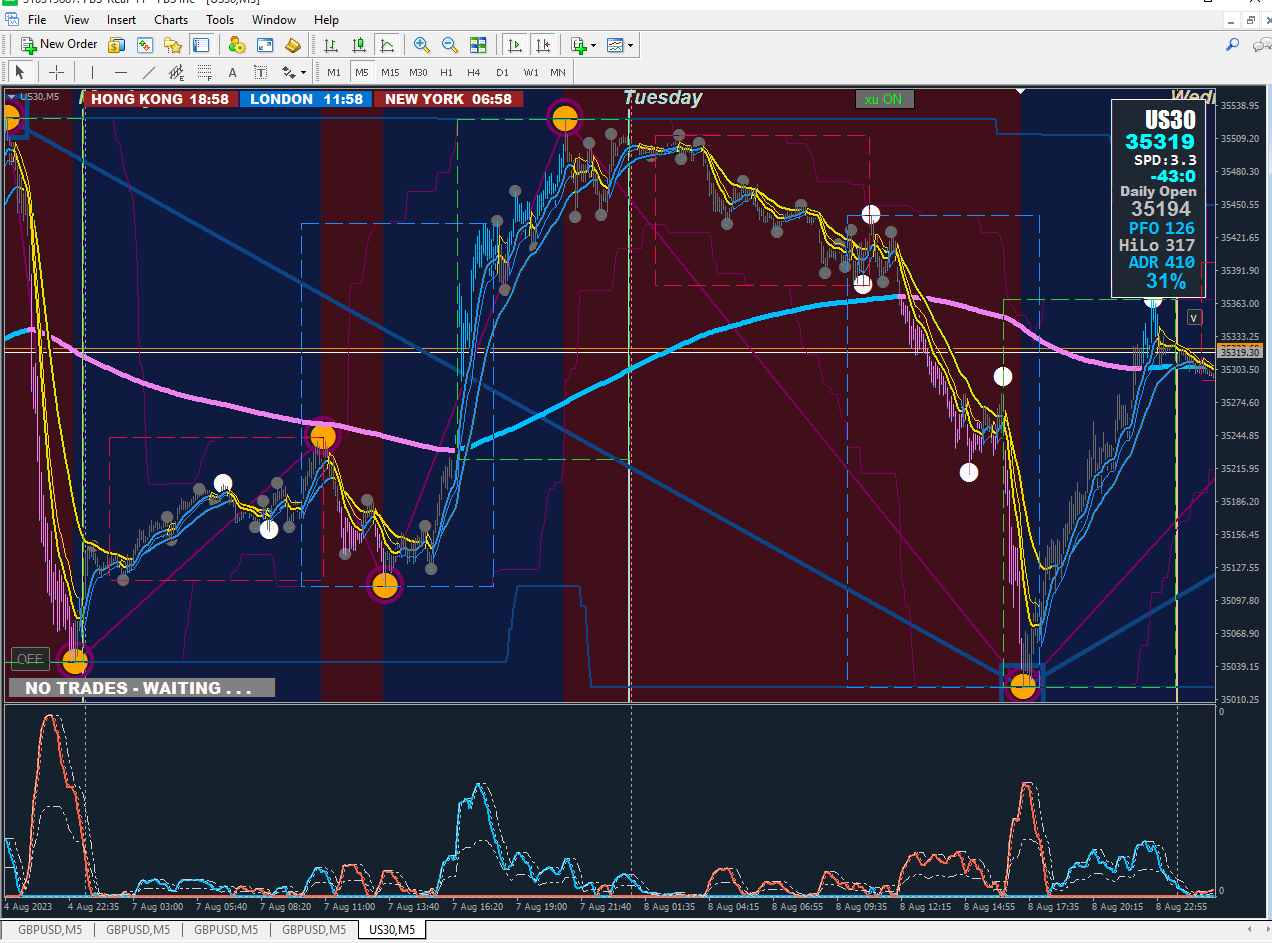Open the Navigator folder-star icon
The width and height of the screenshot is (1272, 943).
[173, 45]
